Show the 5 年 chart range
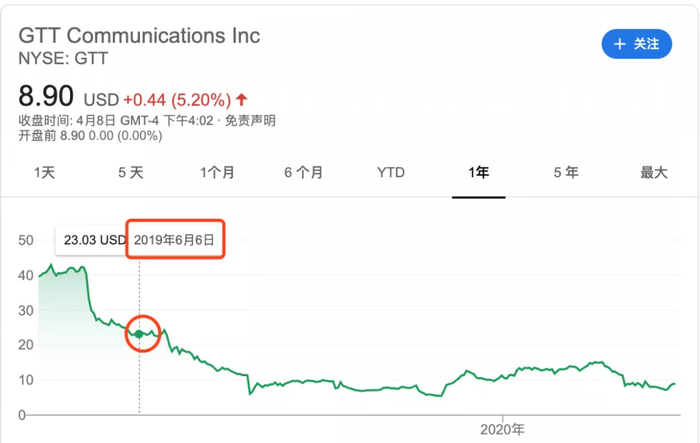The image size is (700, 443). (566, 172)
